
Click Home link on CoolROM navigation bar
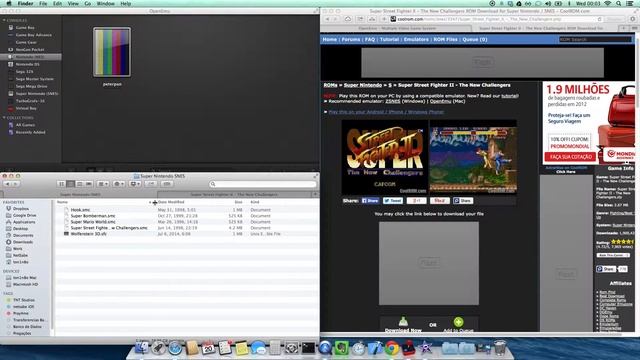coord(330,40)
